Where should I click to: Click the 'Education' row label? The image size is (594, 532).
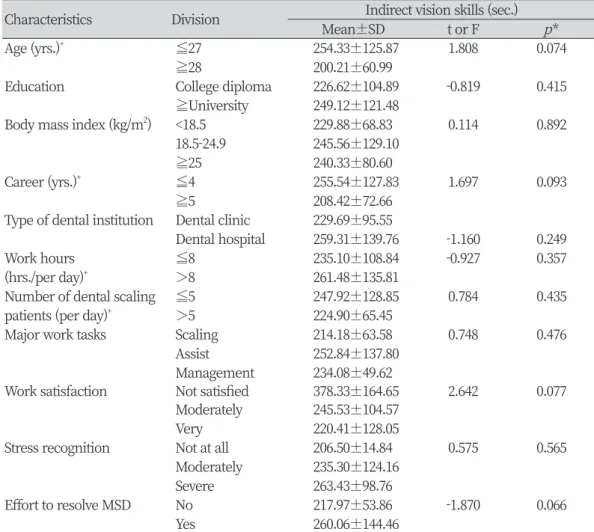[x=34, y=87]
